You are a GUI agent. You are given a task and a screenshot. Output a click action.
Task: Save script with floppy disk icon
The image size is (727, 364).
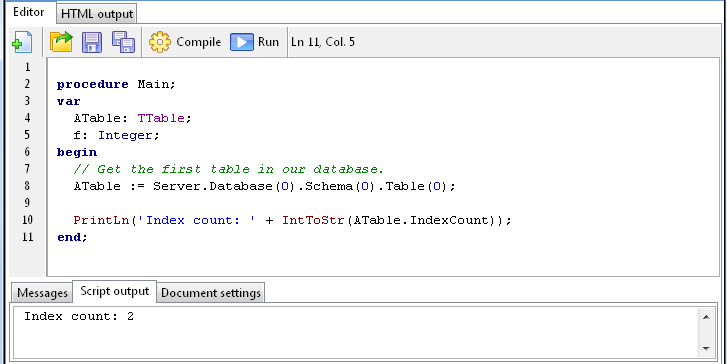[x=92, y=42]
